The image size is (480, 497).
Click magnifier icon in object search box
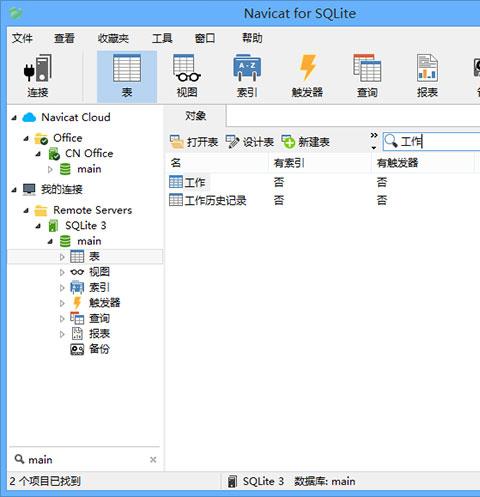(391, 141)
